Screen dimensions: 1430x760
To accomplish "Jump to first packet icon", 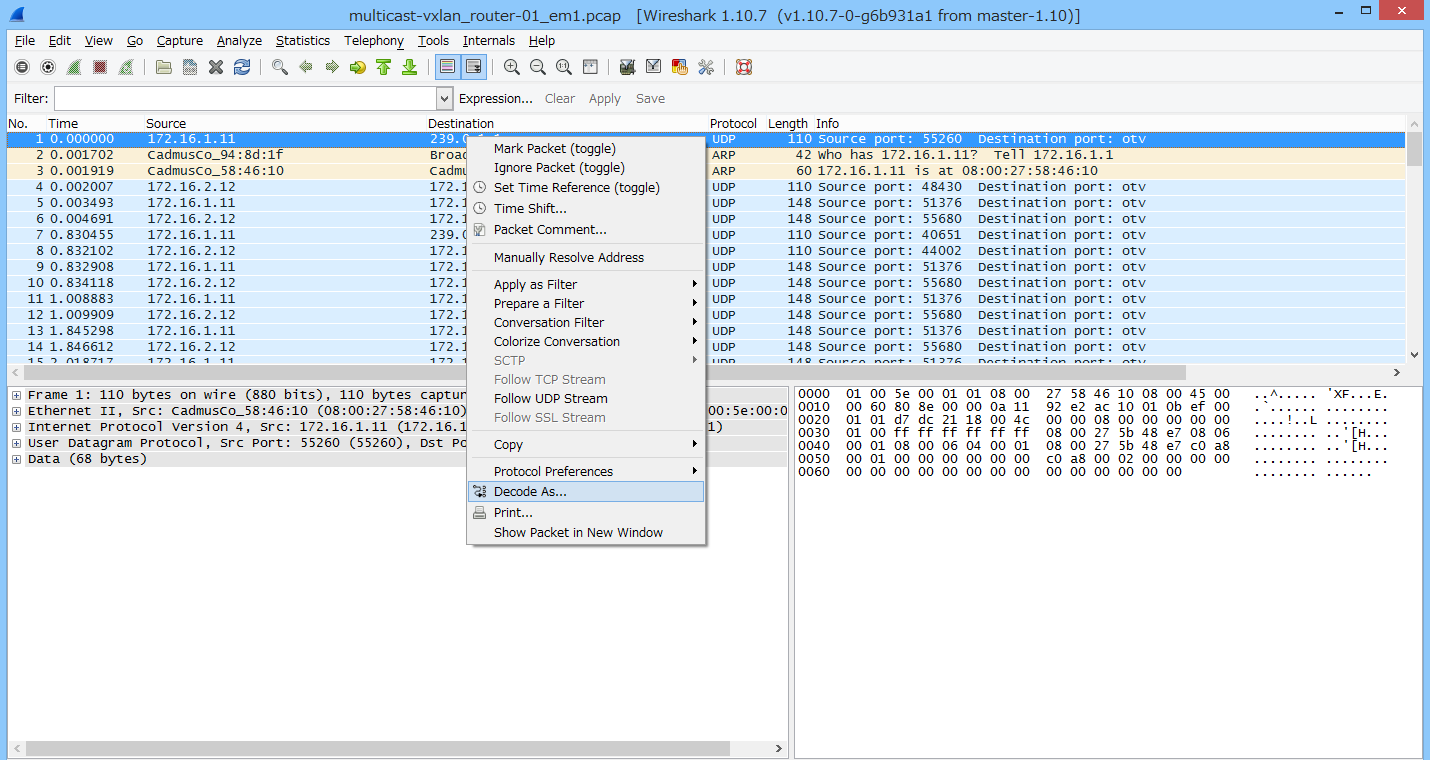I will 383,67.
